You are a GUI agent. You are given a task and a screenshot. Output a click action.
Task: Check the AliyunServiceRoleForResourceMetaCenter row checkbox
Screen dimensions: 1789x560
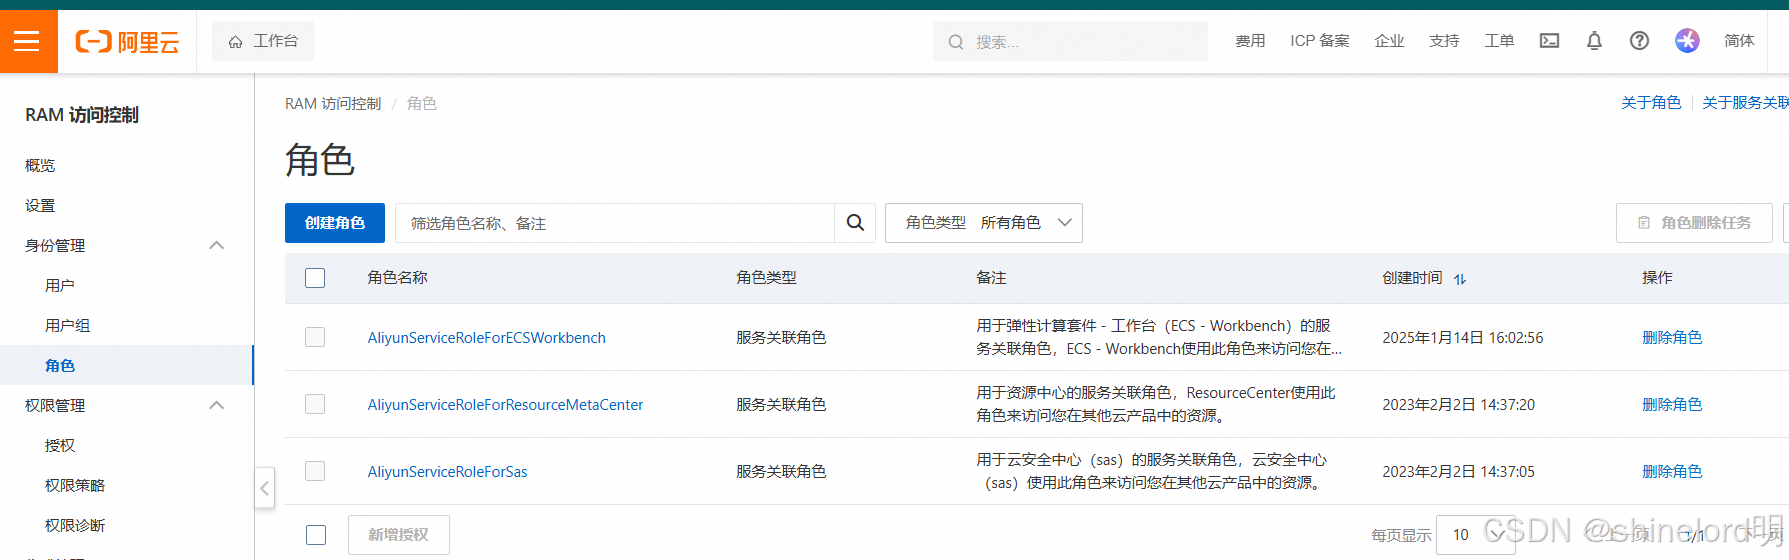pos(315,404)
